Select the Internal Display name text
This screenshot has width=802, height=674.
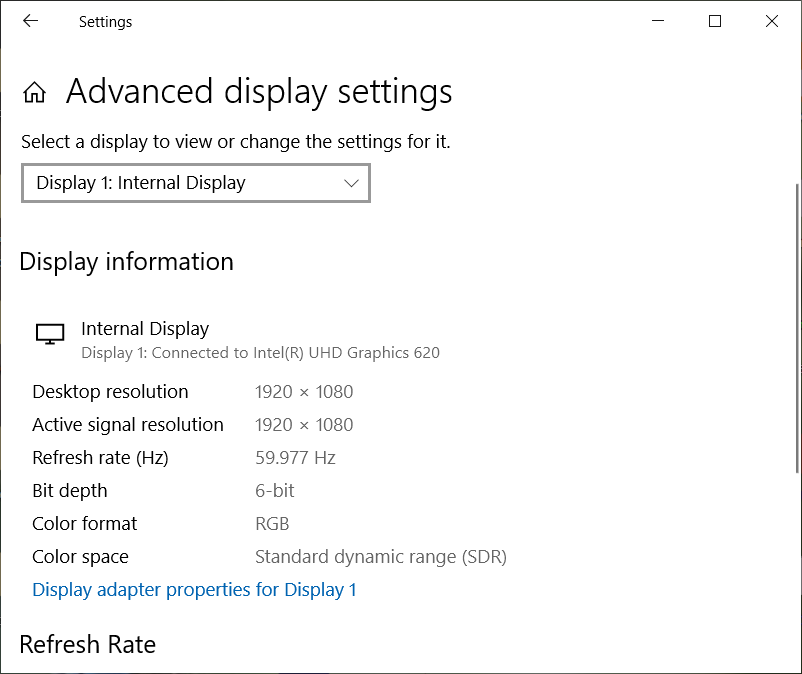tap(145, 328)
